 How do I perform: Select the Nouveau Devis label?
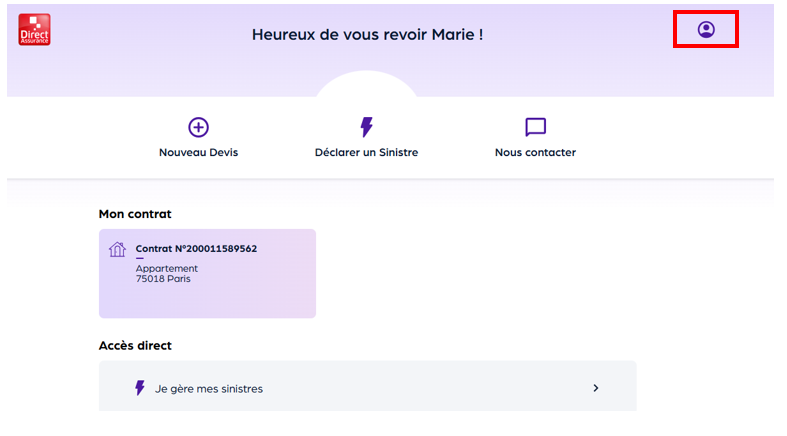198,153
